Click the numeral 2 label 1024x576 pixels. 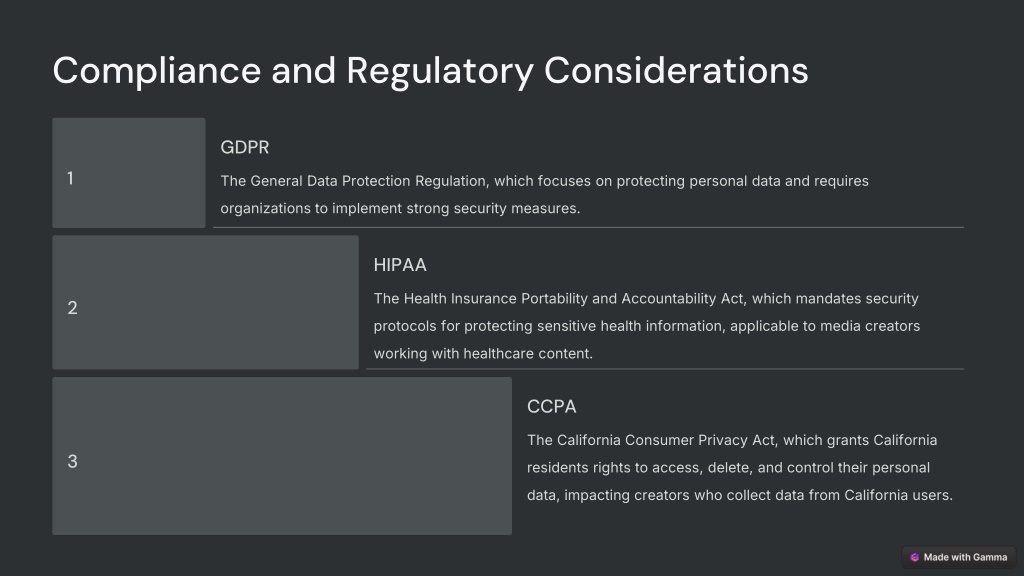pos(72,308)
